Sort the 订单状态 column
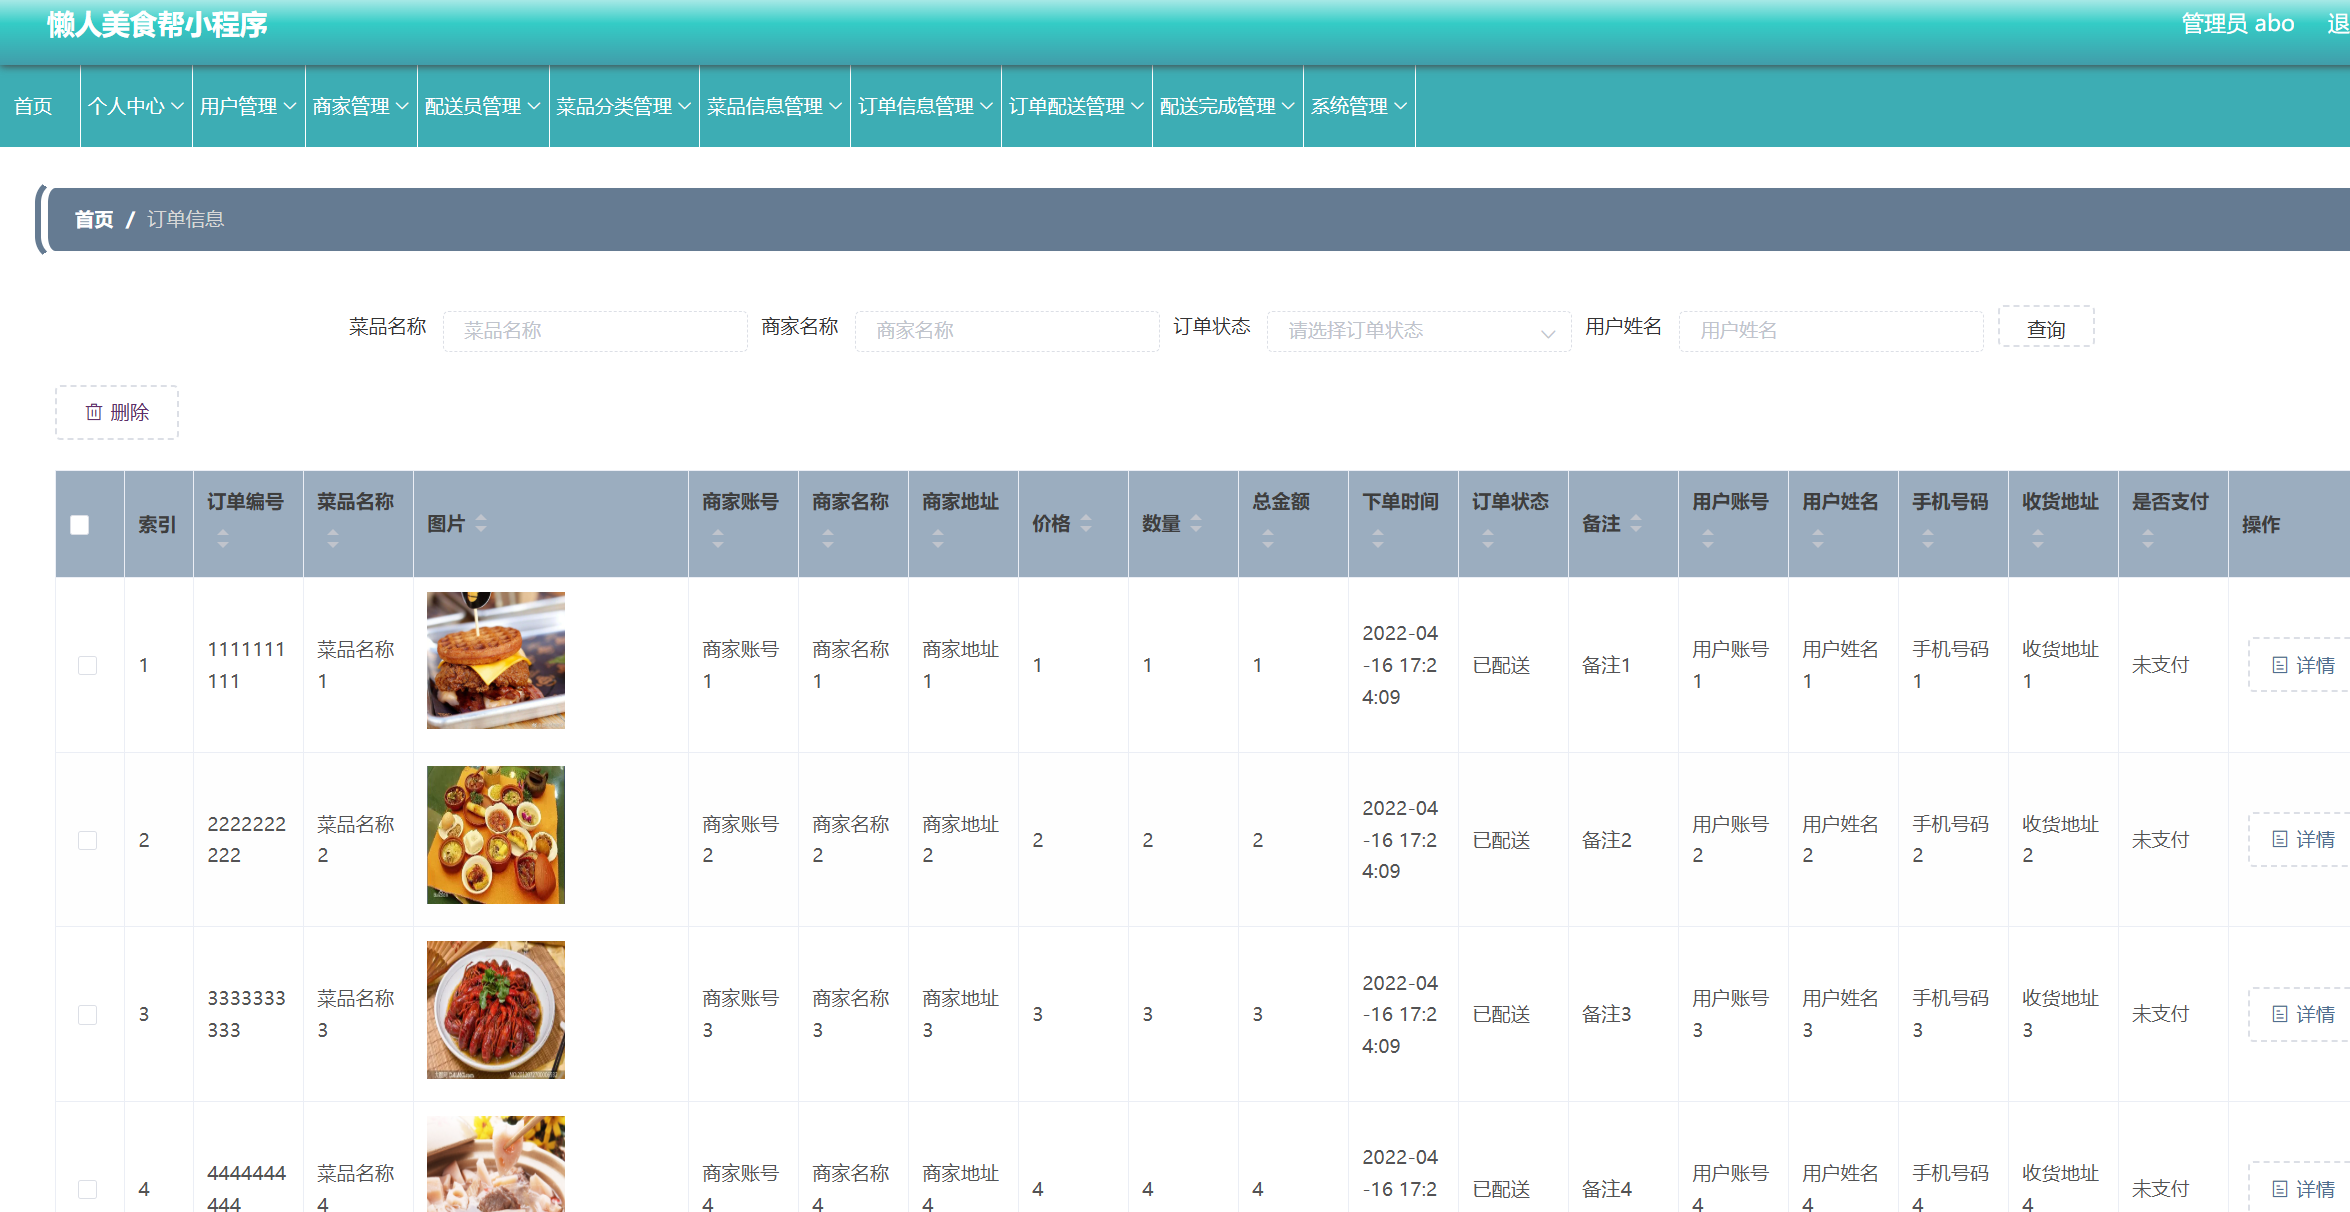The image size is (2350, 1212). click(1488, 540)
